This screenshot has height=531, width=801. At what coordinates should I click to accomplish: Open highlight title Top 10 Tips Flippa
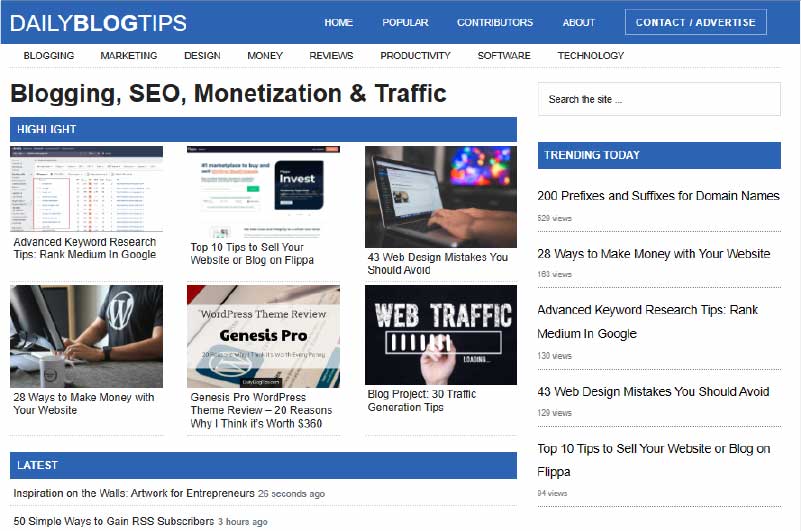[252, 253]
